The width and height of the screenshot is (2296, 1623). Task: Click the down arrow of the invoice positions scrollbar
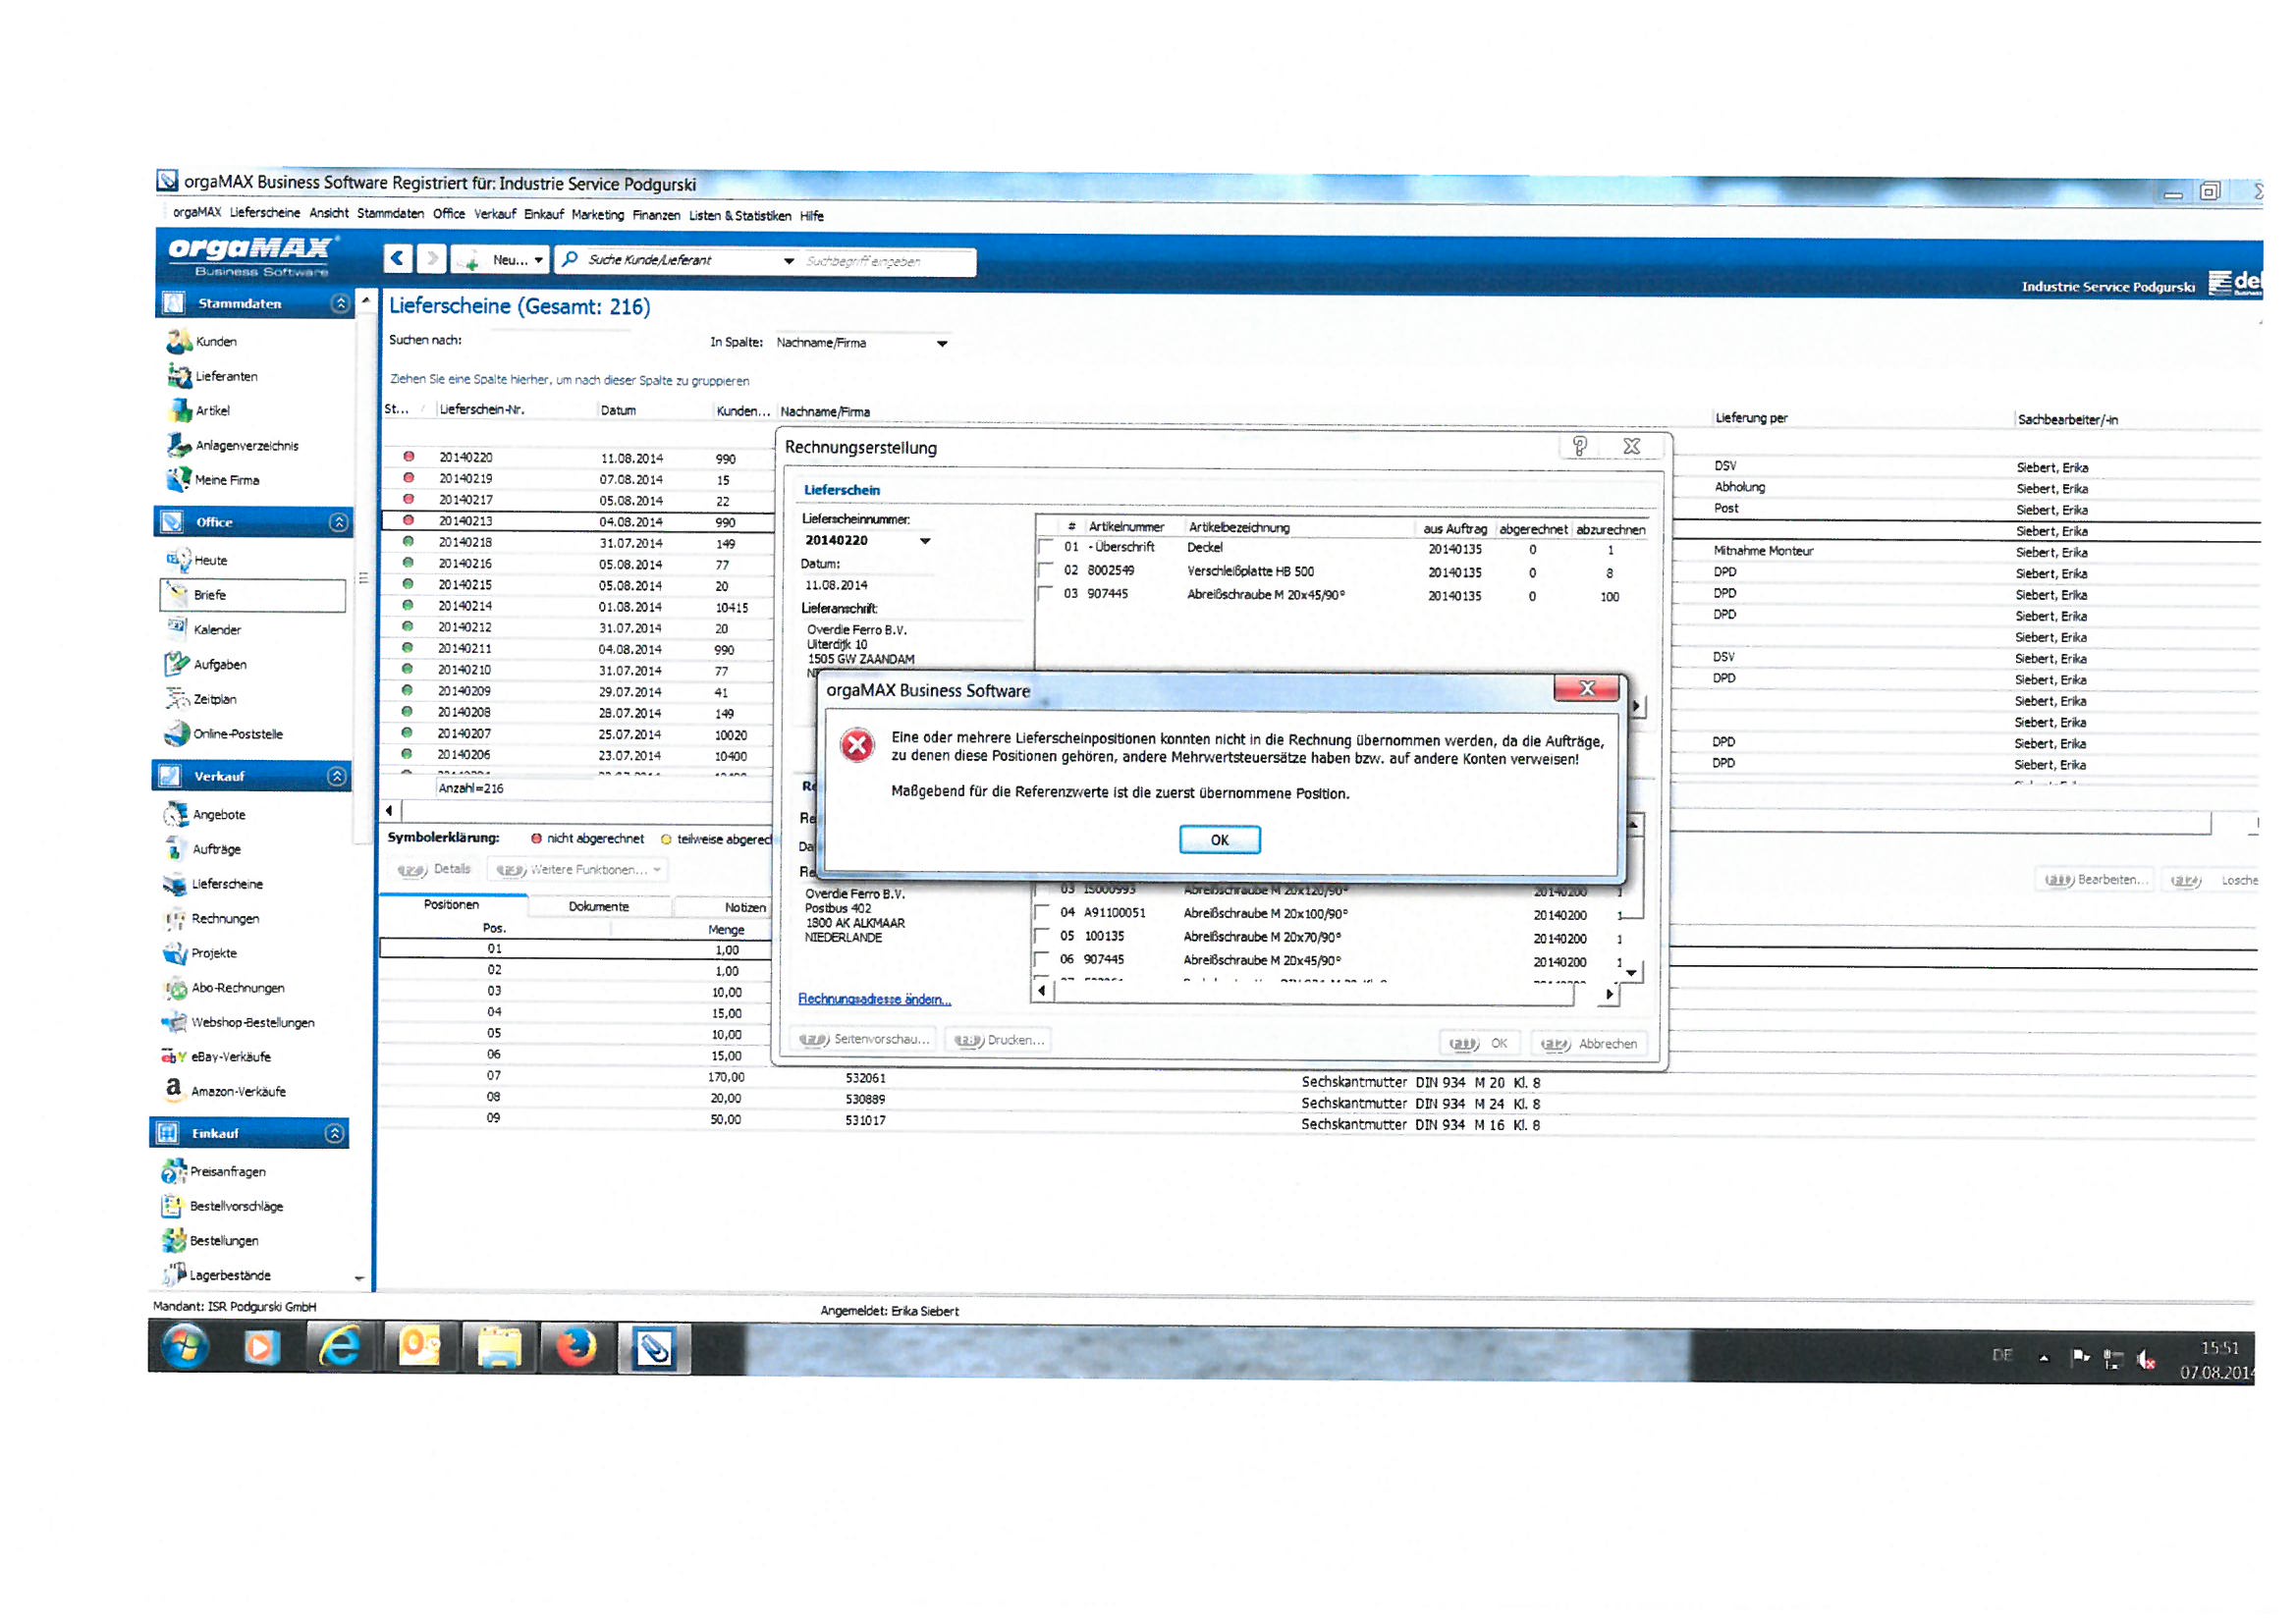click(1632, 973)
